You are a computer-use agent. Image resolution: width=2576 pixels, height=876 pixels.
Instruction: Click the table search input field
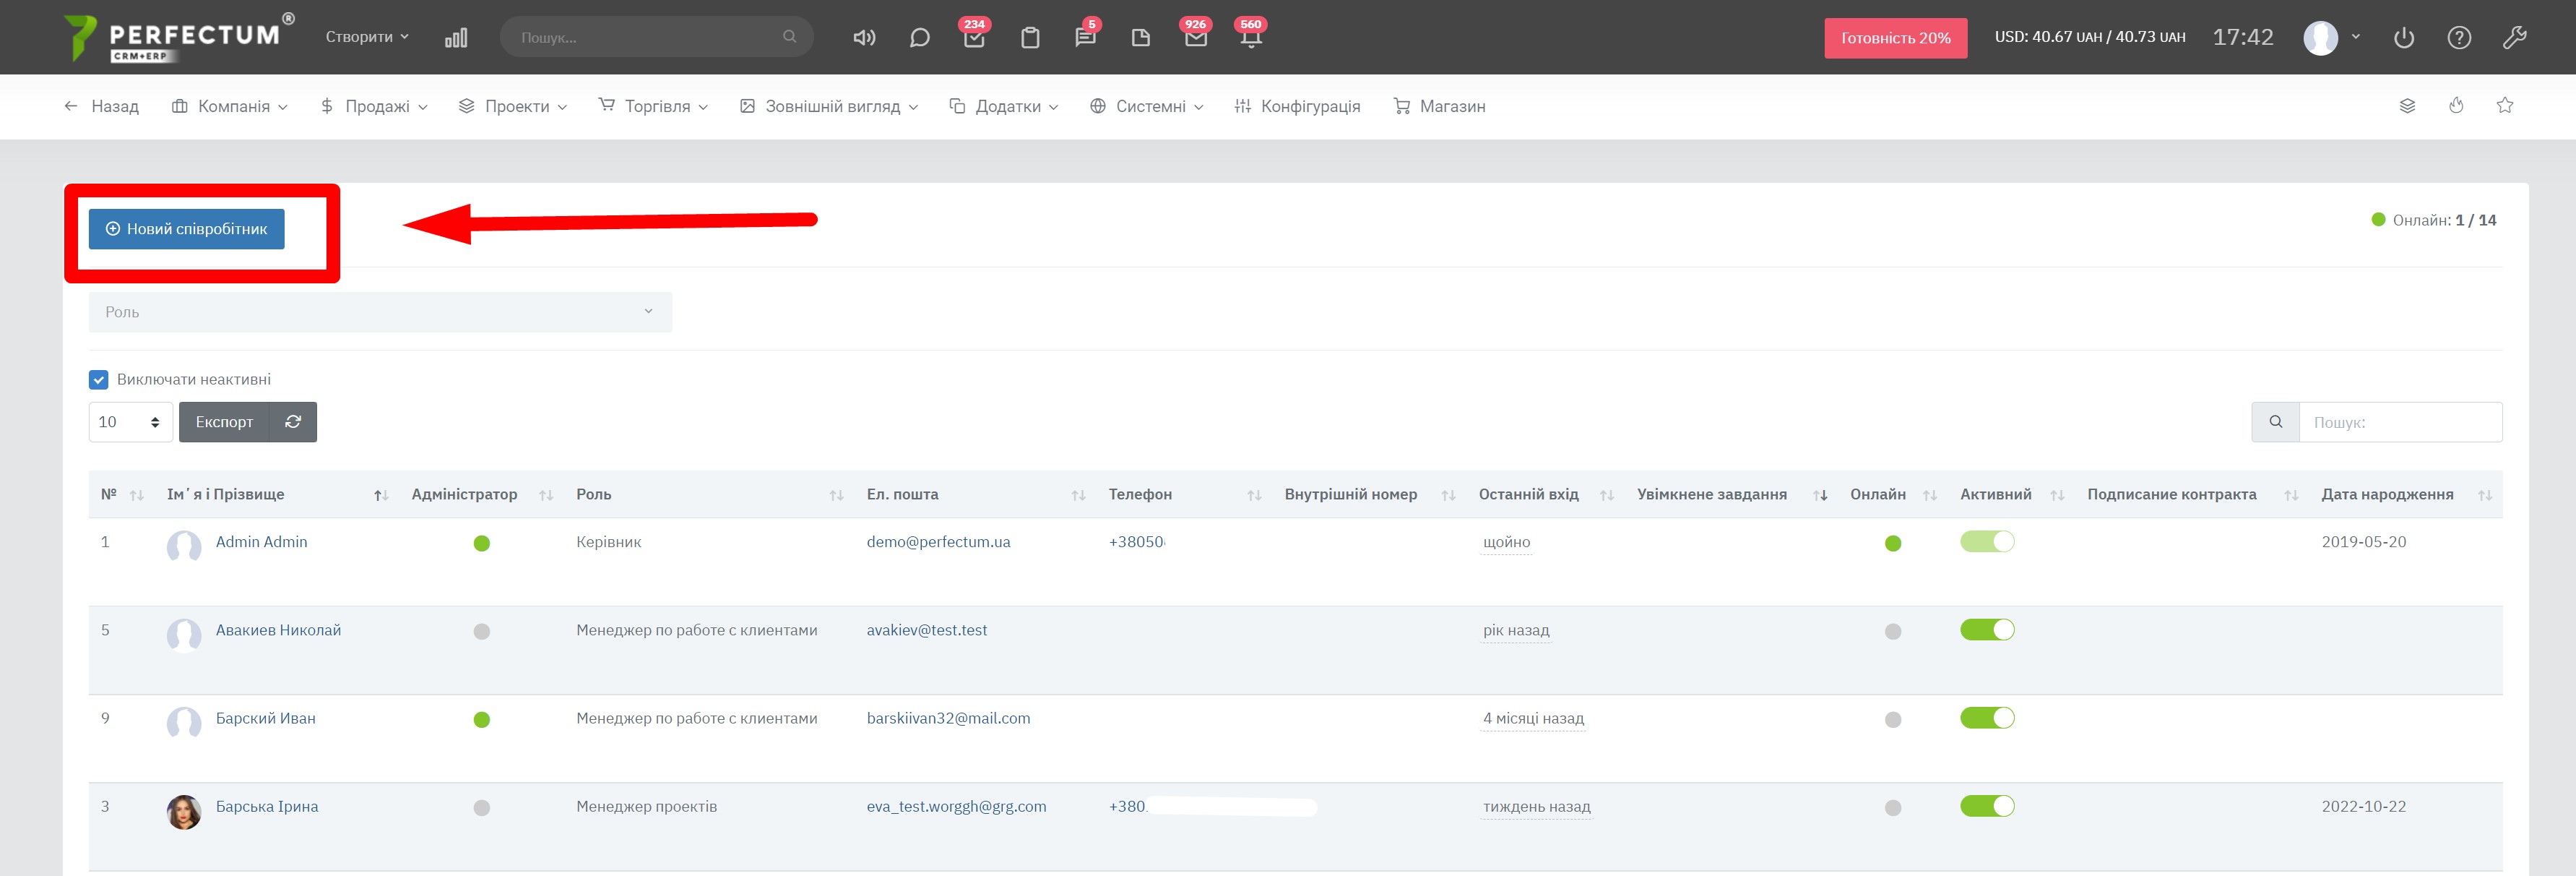[2399, 422]
